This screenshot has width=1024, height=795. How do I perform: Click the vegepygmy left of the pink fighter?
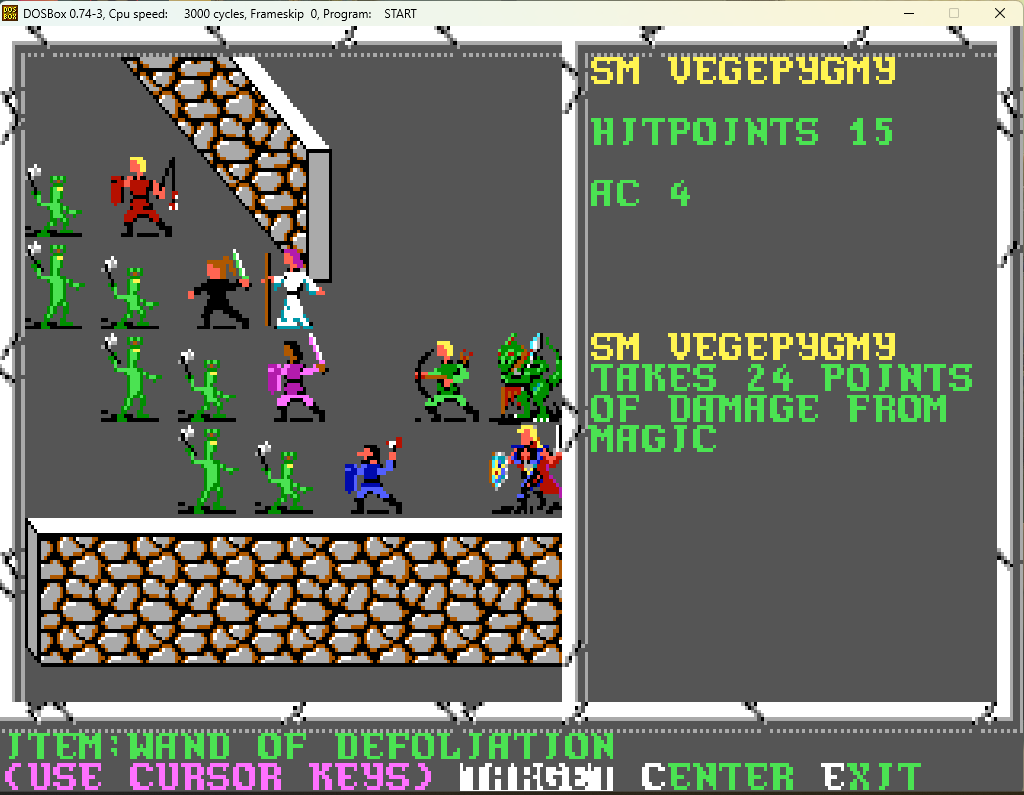pyautogui.click(x=206, y=385)
